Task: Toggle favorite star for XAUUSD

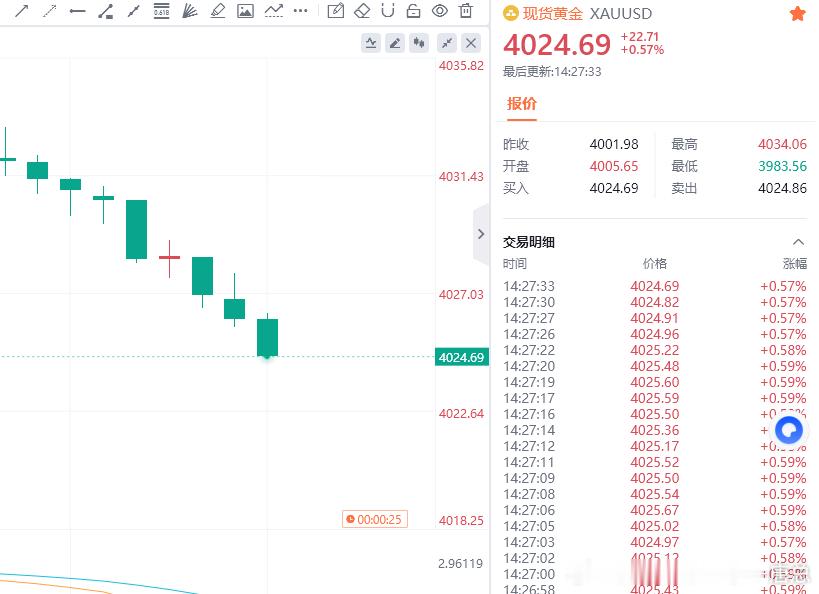Action: point(797,14)
